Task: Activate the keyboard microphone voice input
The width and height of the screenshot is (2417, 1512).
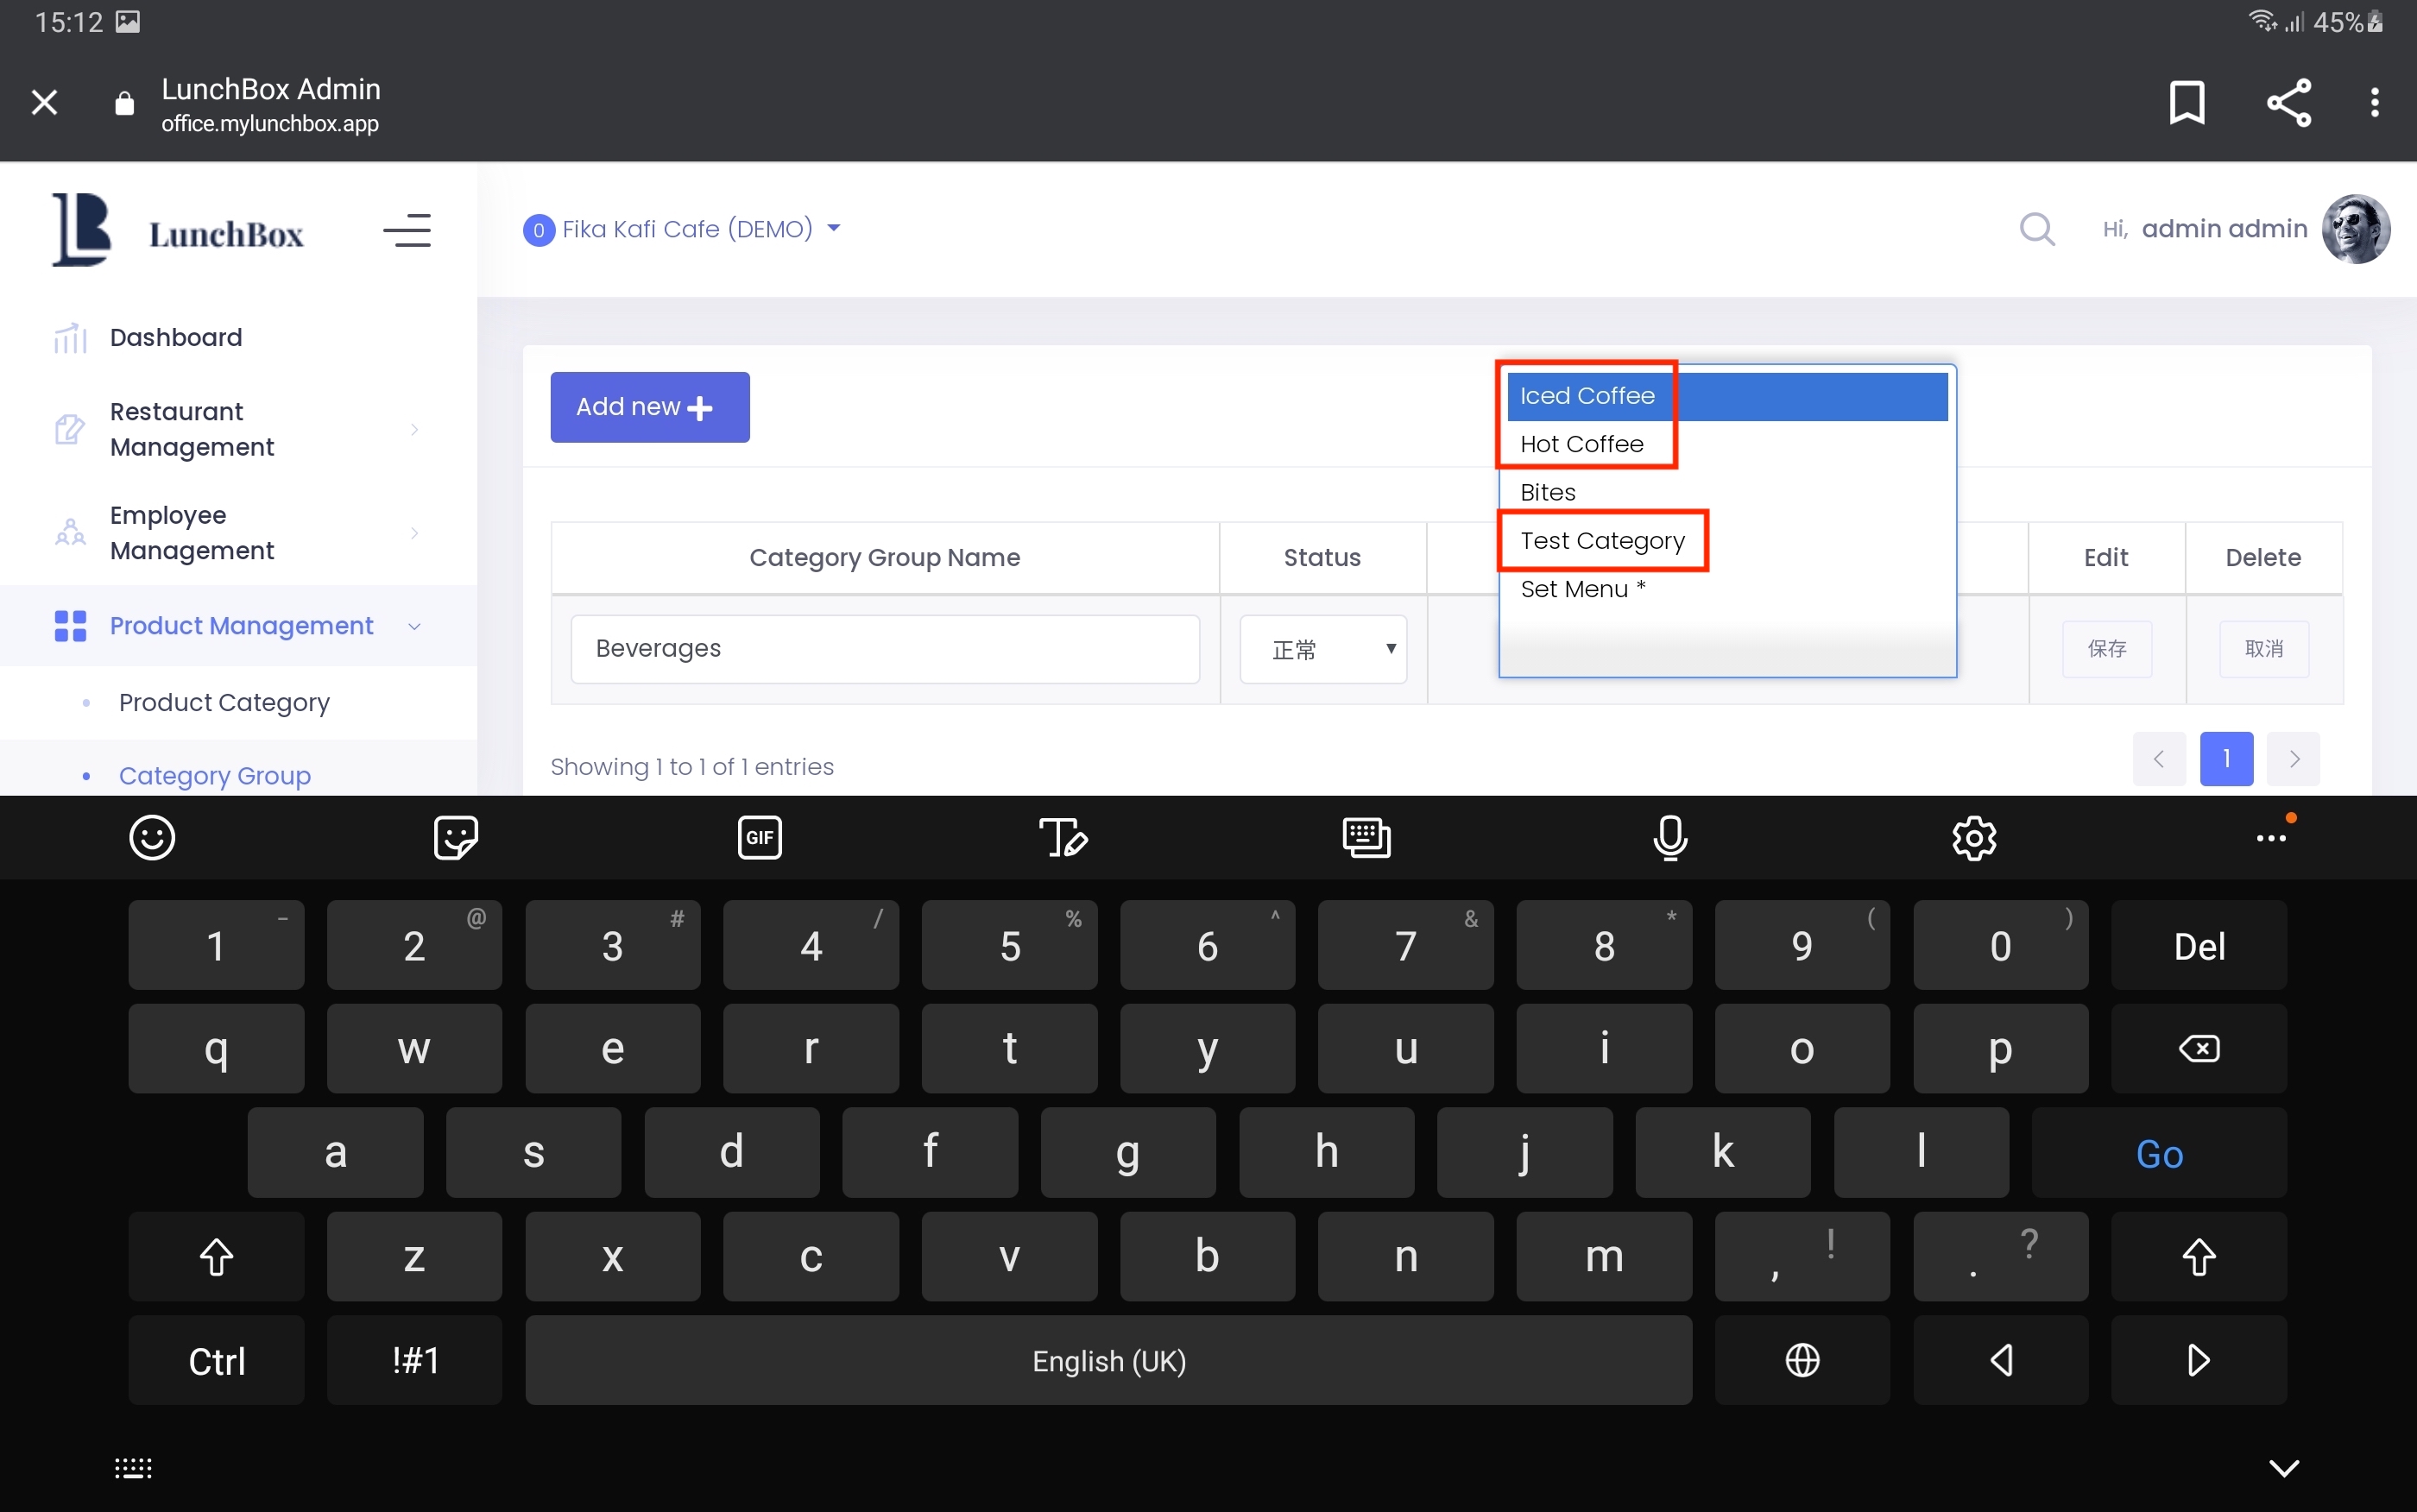Action: (1670, 837)
